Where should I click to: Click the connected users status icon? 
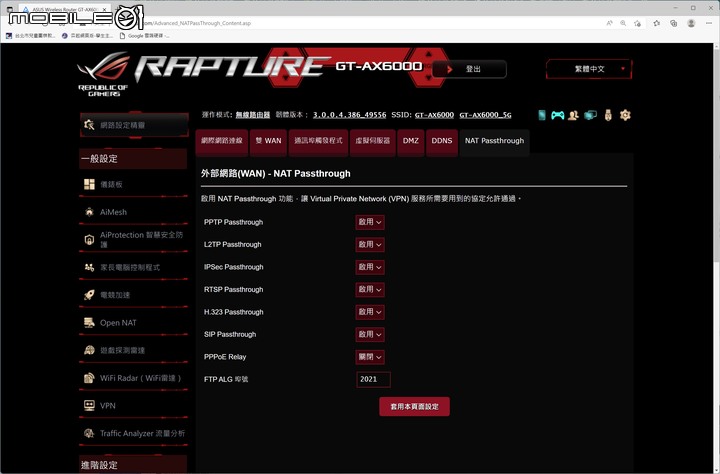click(573, 115)
